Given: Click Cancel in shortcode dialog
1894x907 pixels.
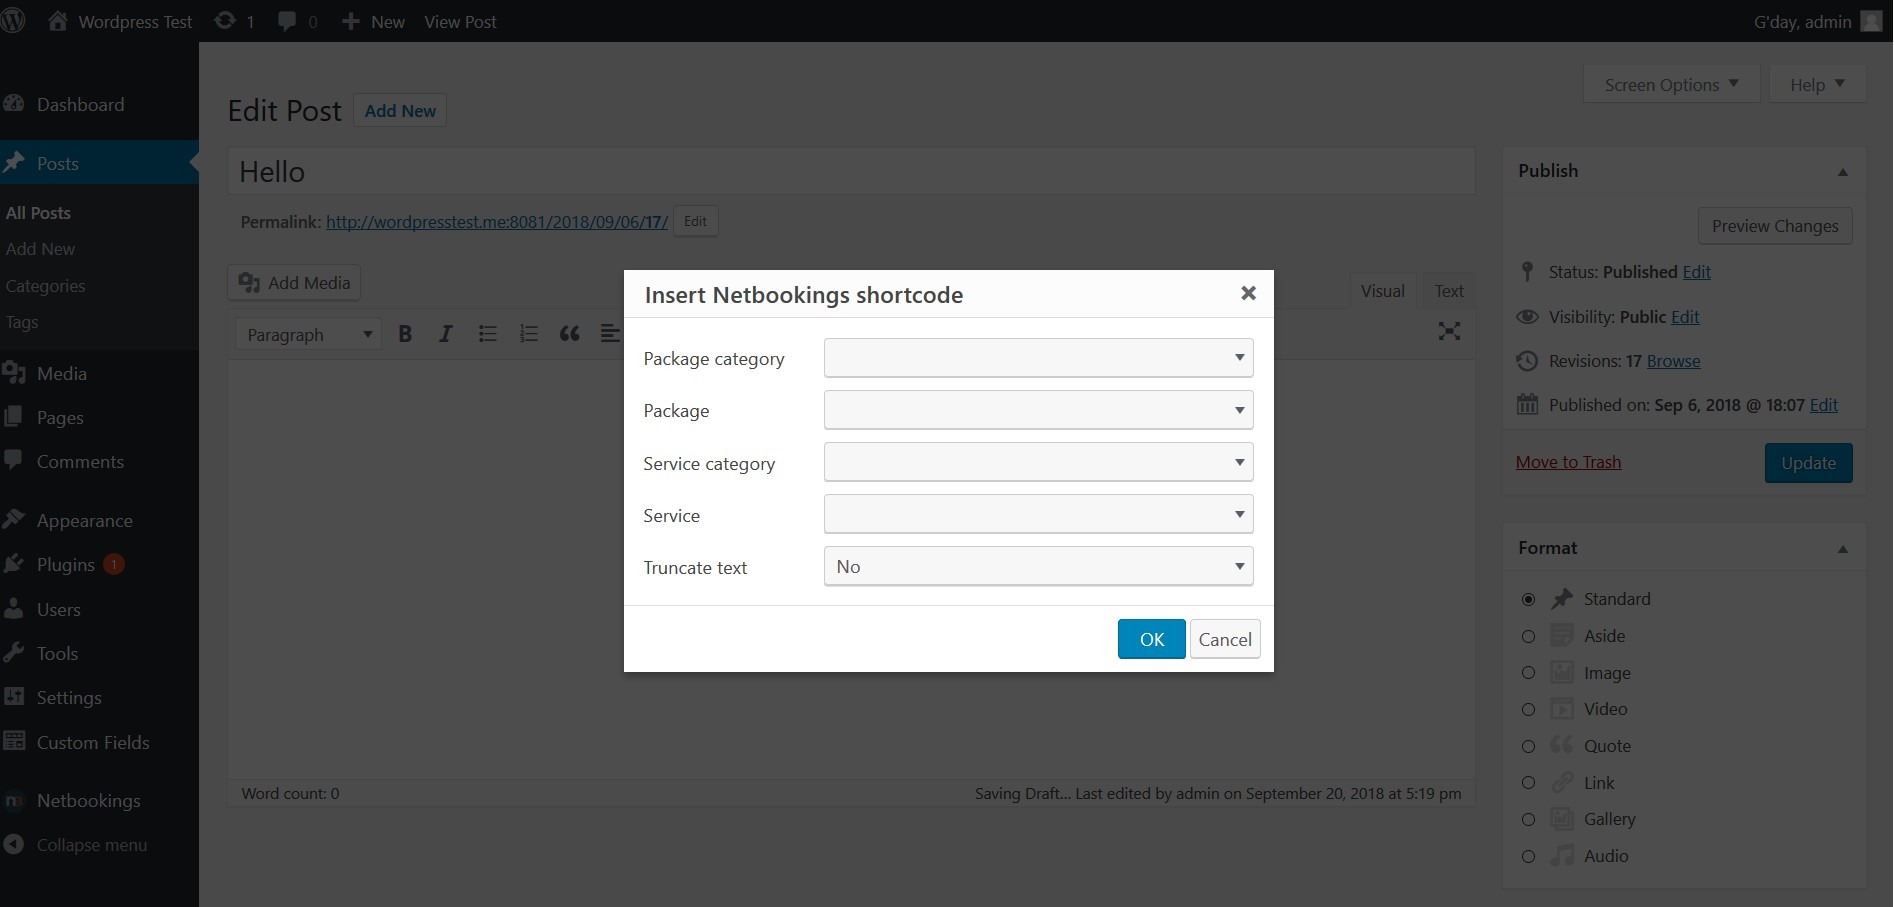Looking at the screenshot, I should (1225, 639).
